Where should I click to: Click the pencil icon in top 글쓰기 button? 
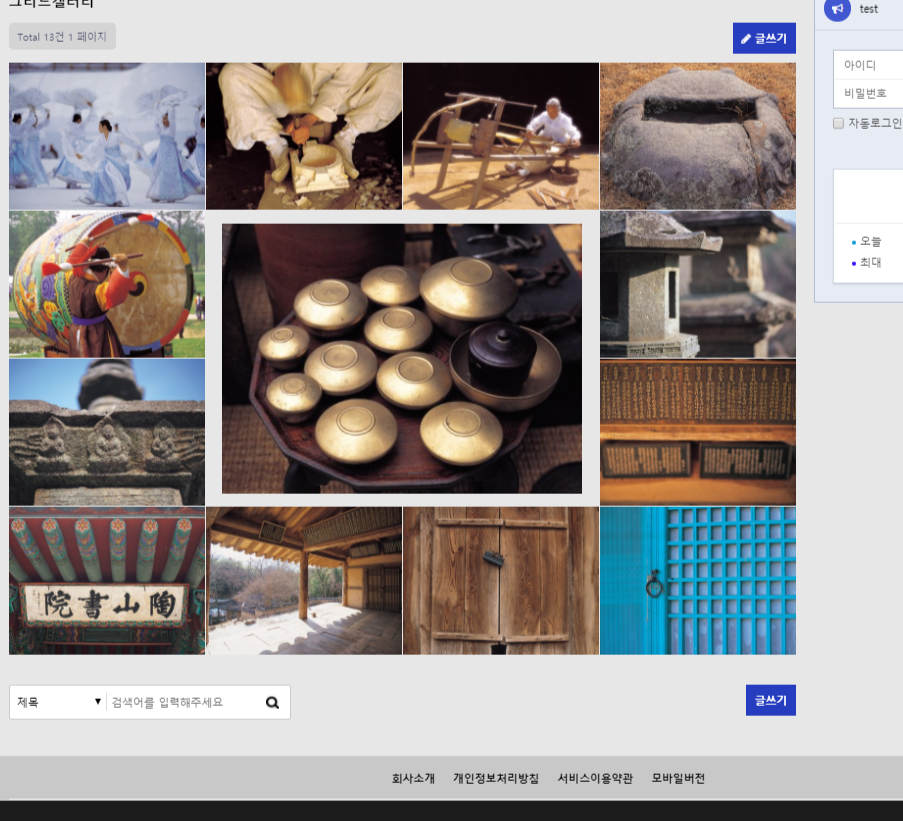(x=745, y=39)
